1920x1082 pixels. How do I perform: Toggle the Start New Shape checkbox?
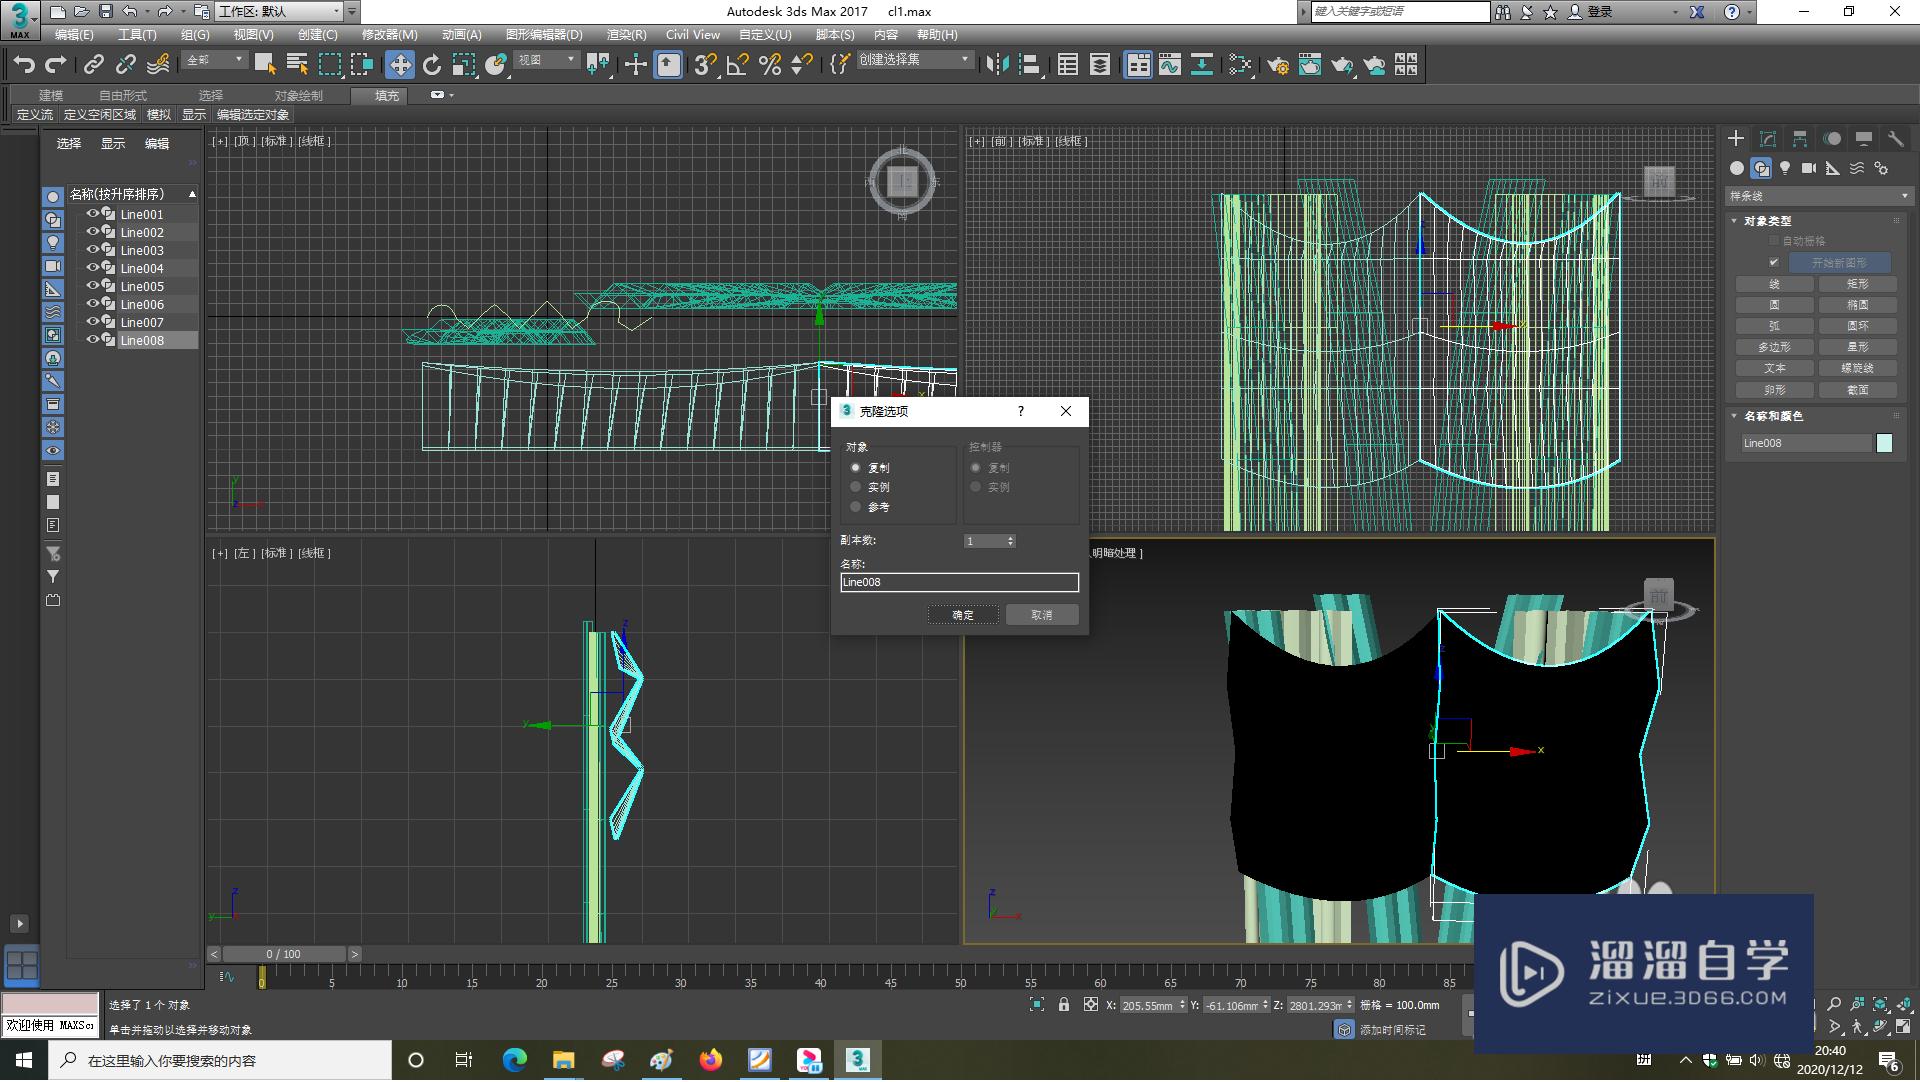pos(1774,263)
